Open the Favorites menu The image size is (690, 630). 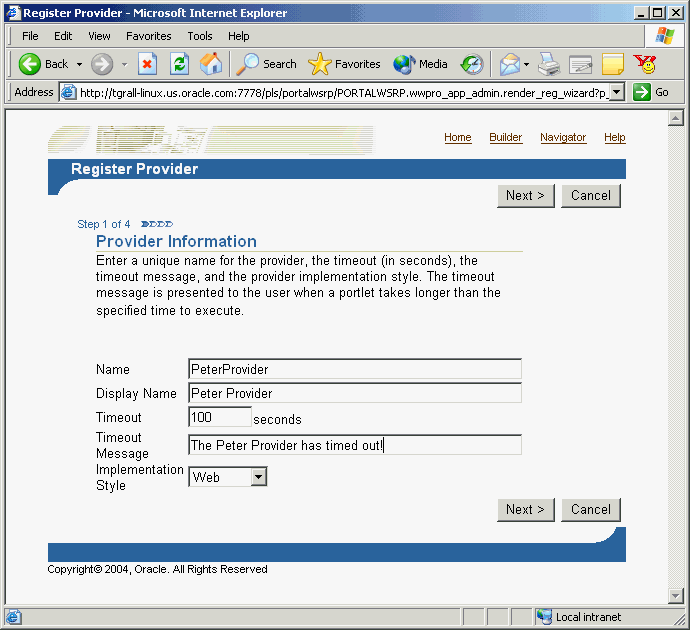point(149,36)
